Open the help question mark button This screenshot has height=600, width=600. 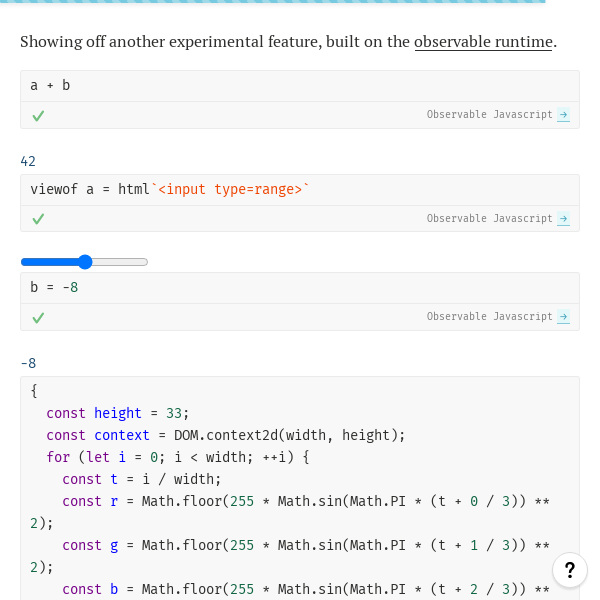(569, 570)
